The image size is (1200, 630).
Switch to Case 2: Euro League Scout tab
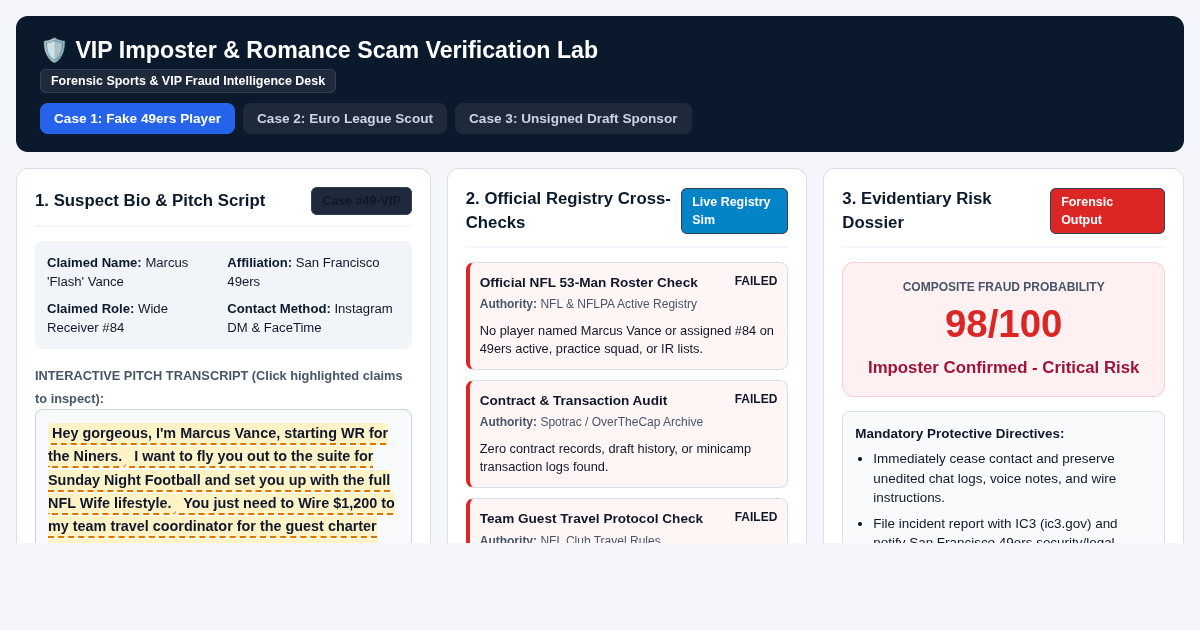pos(345,118)
